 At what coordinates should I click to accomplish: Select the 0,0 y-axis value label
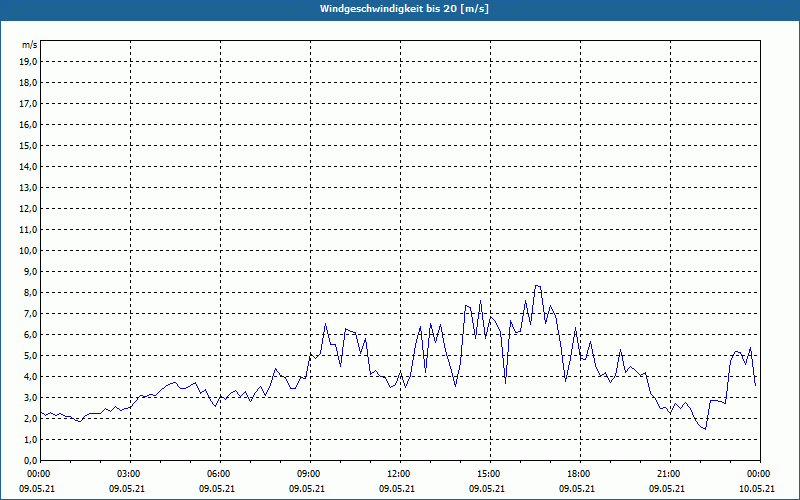pos(30,460)
